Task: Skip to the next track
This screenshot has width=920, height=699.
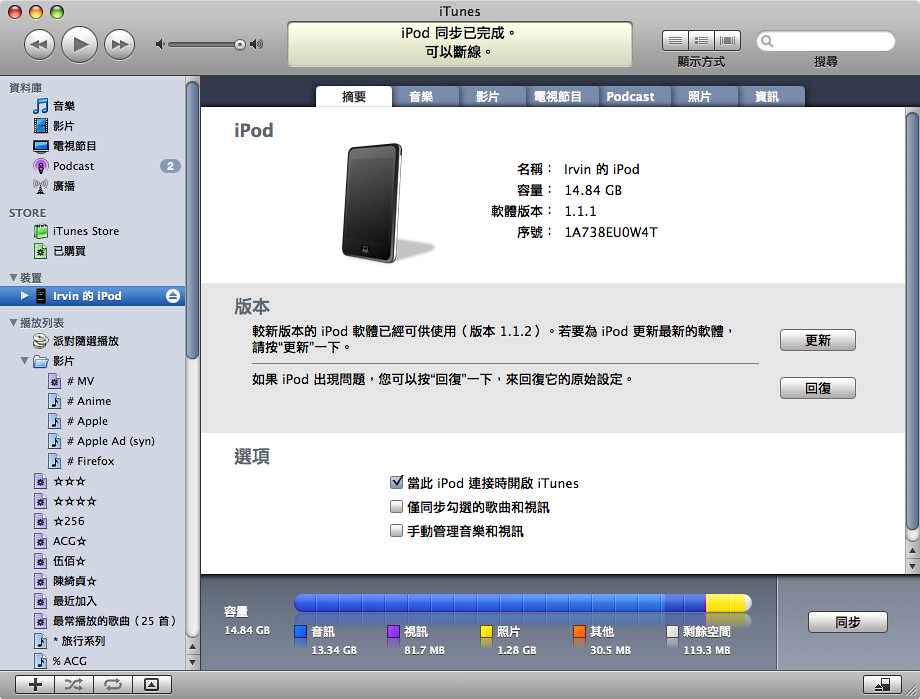Action: 119,44
